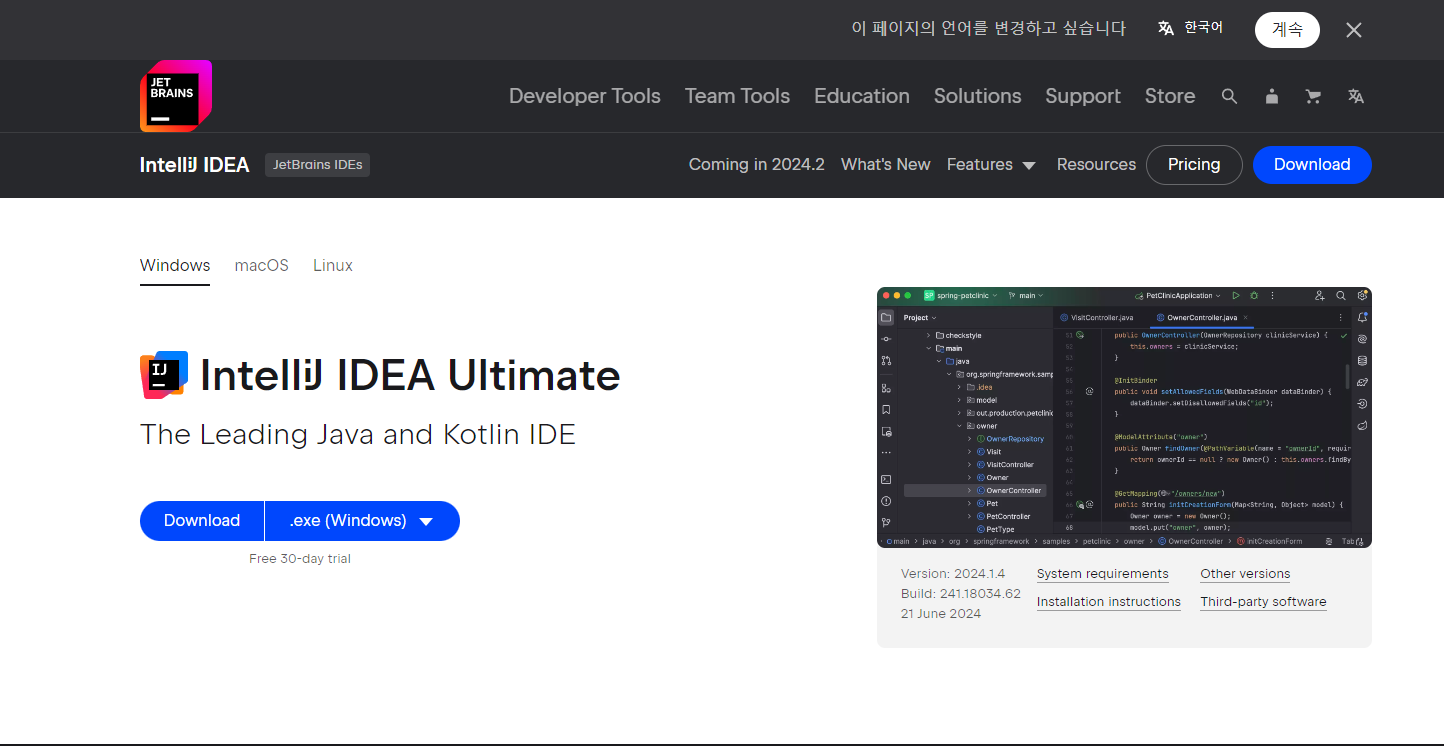This screenshot has height=746, width=1444.
Task: Switch to the Linux tab
Action: coord(332,265)
